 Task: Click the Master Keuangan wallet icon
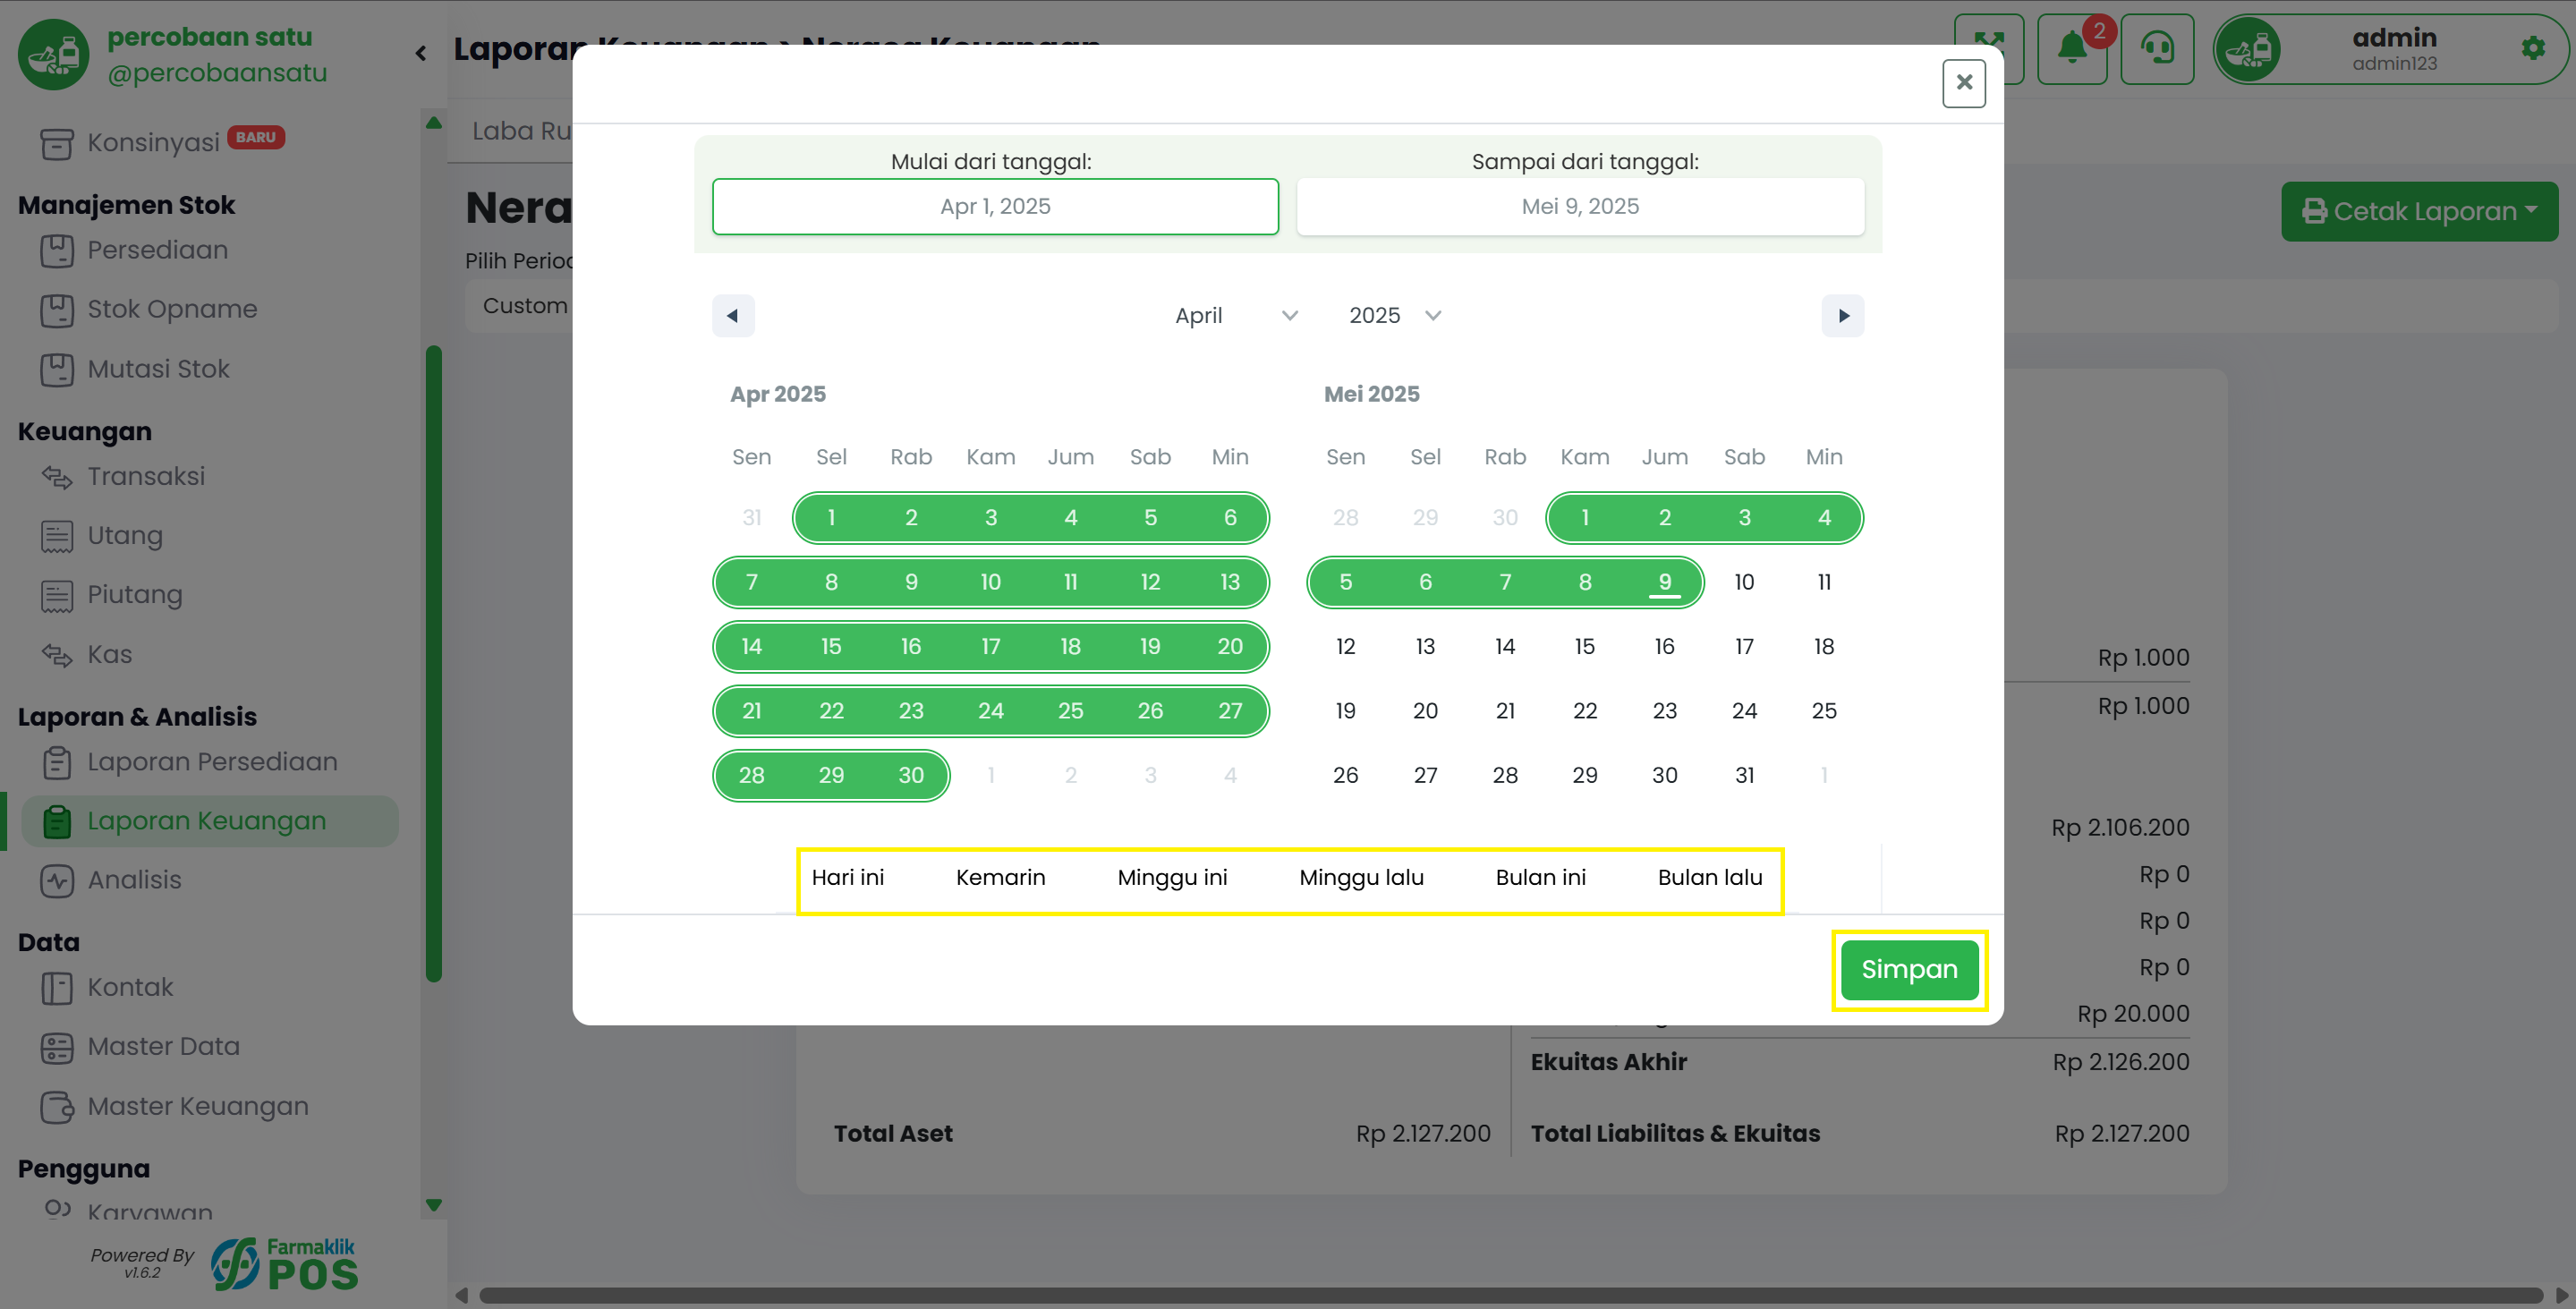pos(56,1107)
